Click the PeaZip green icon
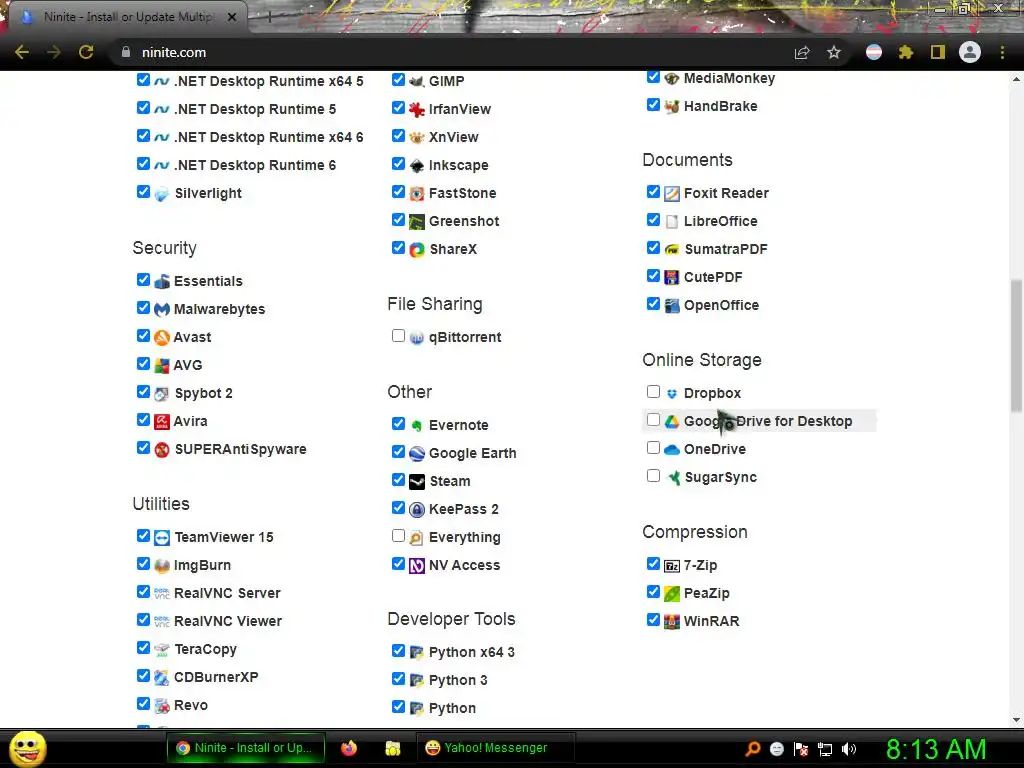Screen dimensions: 1024x768 tap(671, 594)
